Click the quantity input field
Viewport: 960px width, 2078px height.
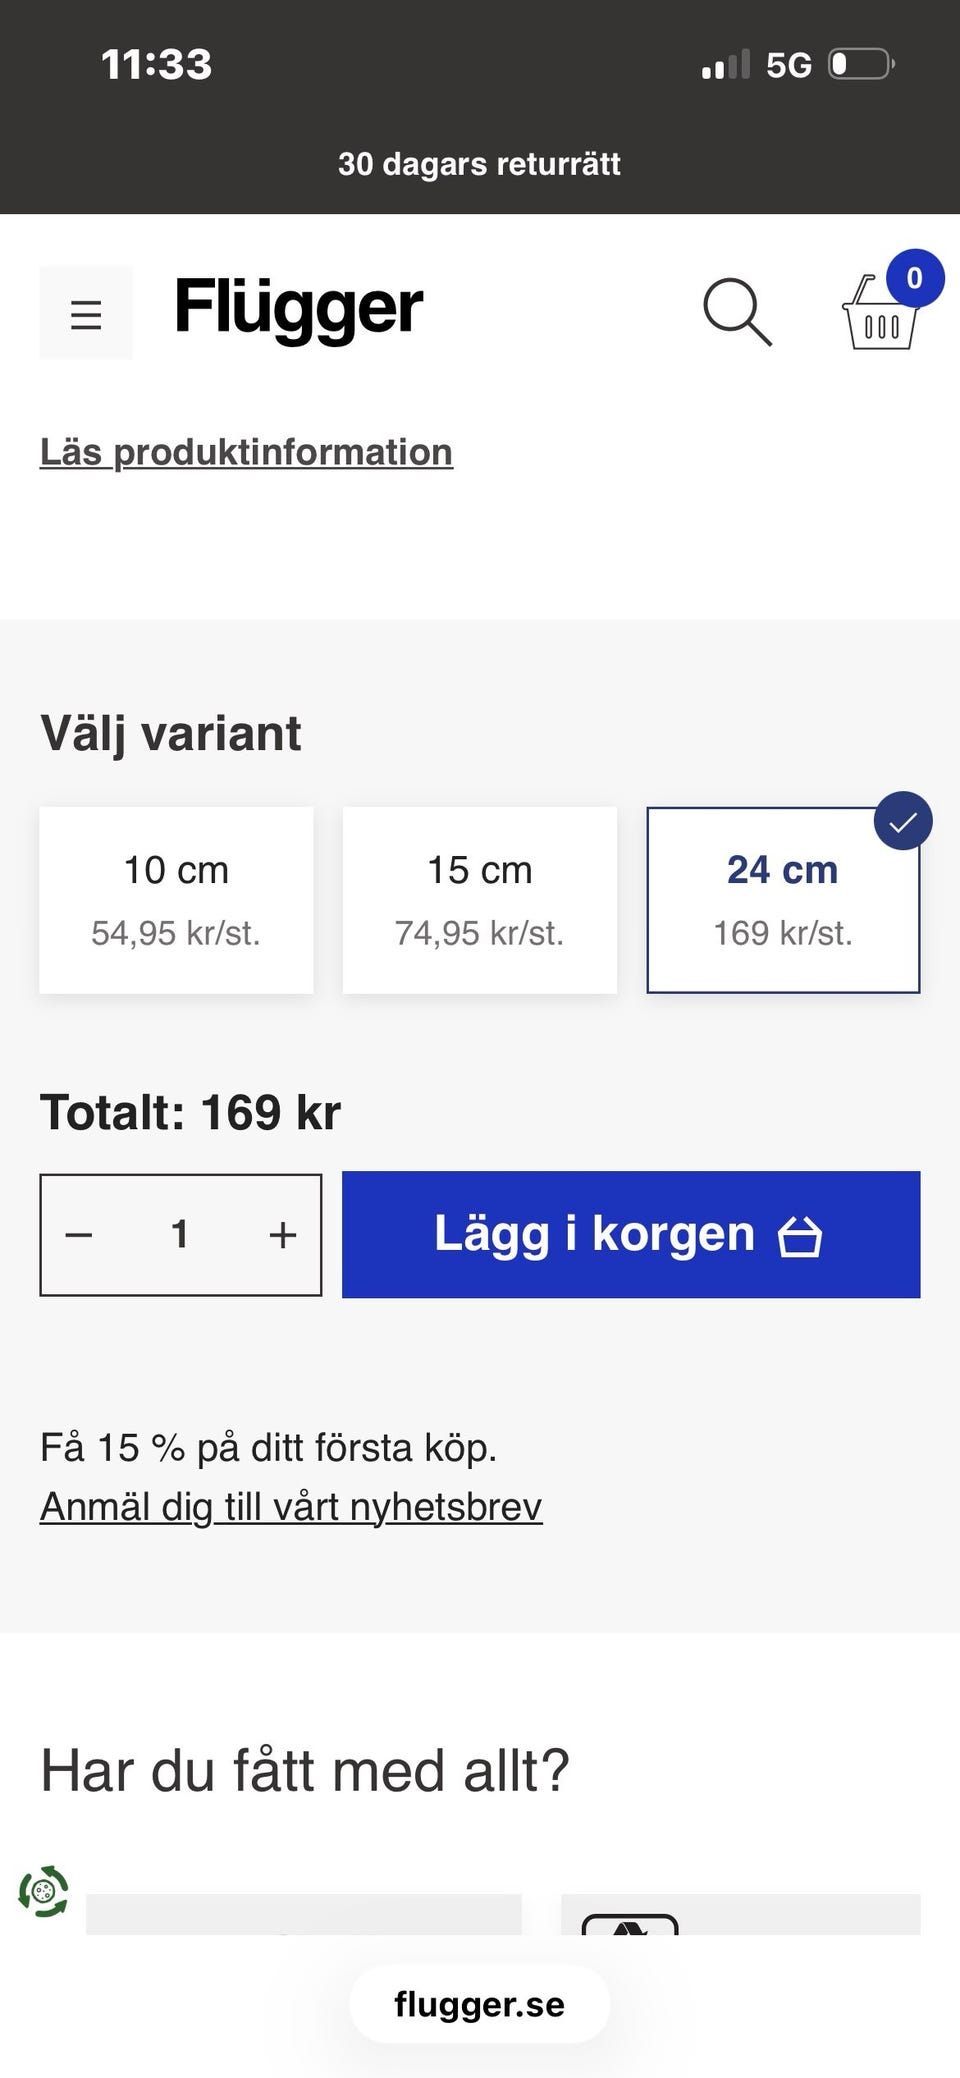[x=180, y=1235]
